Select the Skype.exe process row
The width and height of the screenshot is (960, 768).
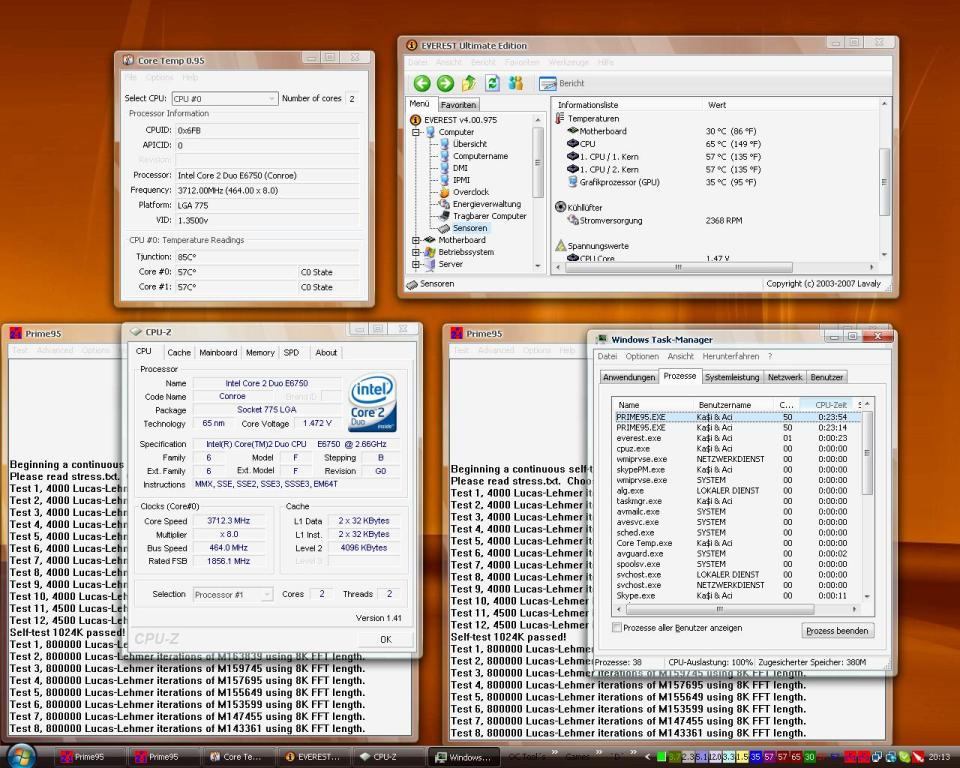737,595
